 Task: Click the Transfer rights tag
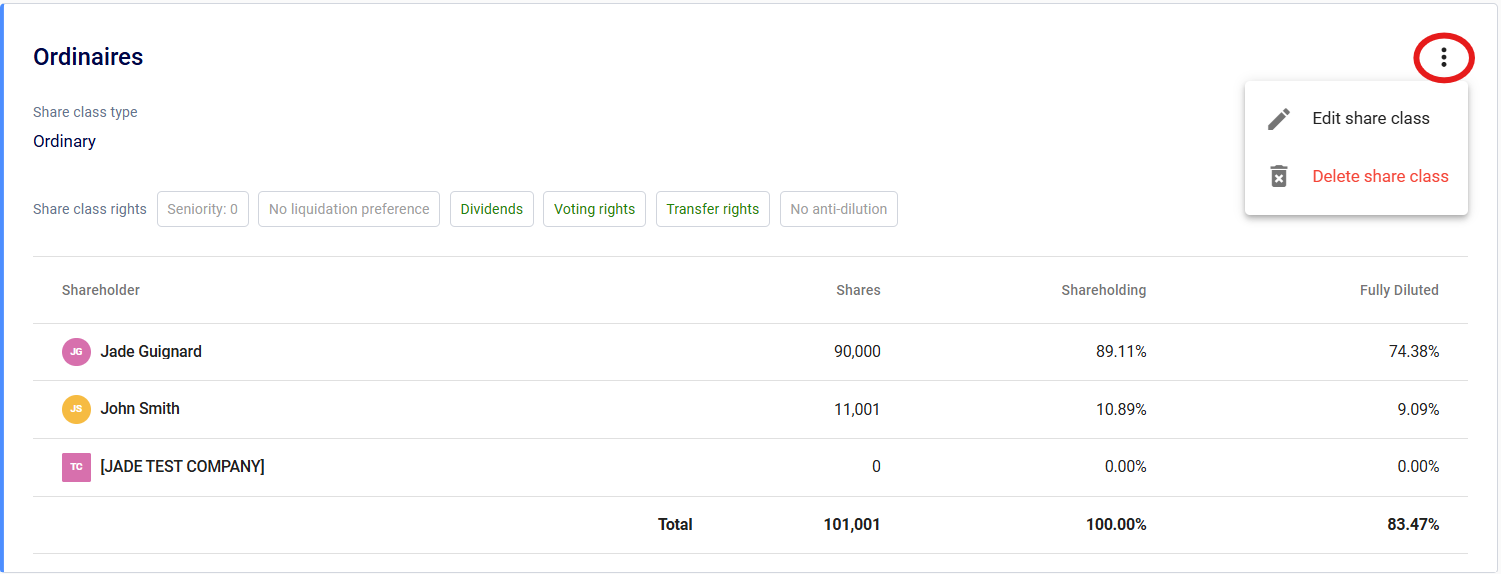click(x=712, y=209)
